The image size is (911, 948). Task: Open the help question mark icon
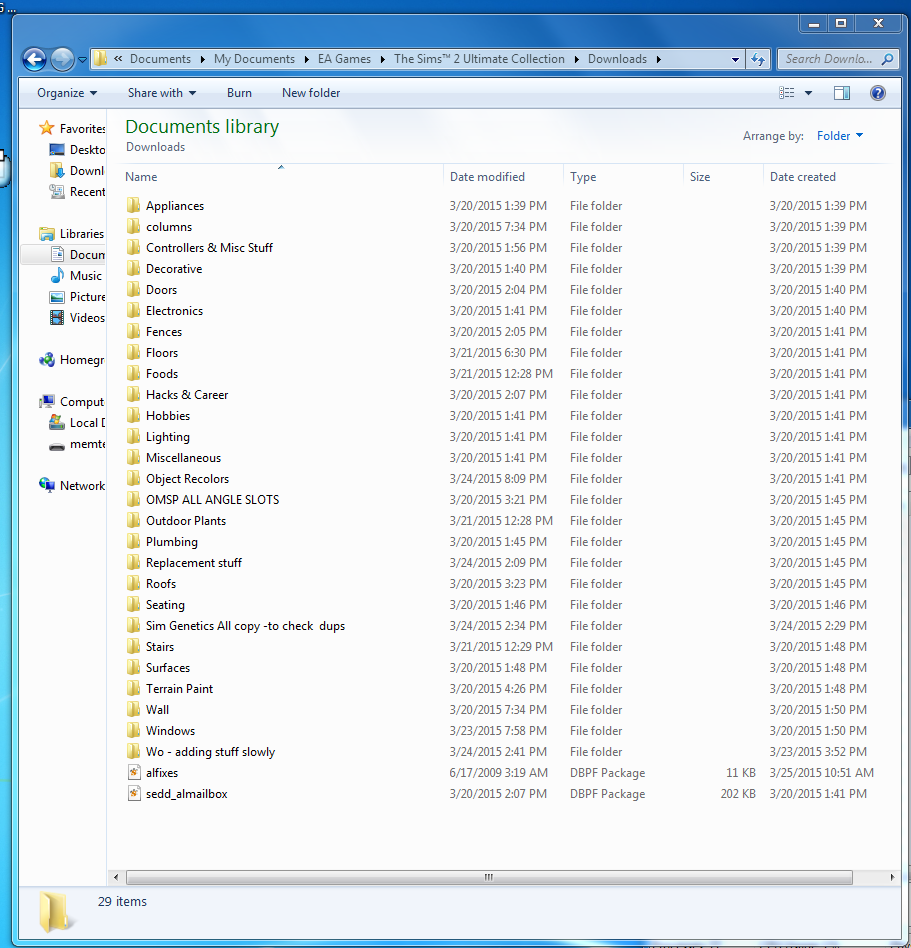click(877, 93)
